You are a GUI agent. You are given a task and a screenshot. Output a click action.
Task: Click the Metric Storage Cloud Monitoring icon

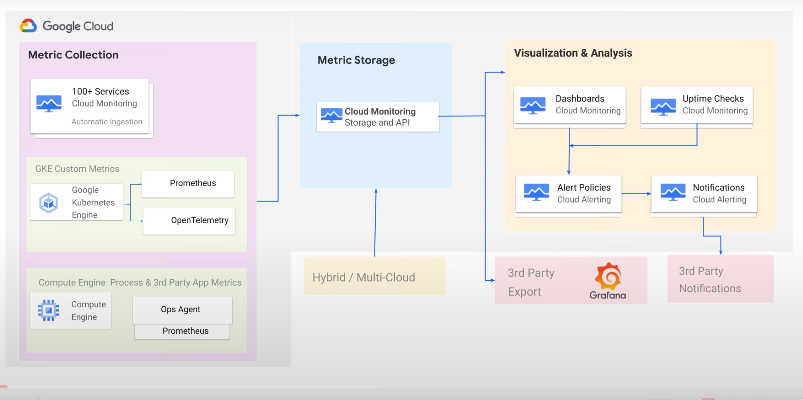(331, 116)
